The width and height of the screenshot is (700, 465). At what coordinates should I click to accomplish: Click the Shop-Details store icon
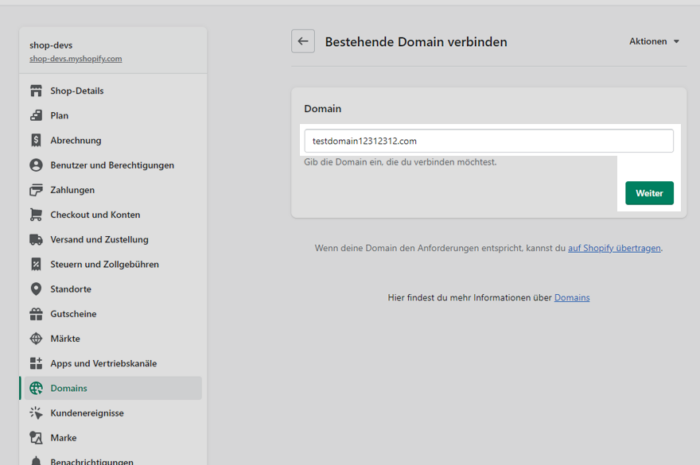coord(36,91)
